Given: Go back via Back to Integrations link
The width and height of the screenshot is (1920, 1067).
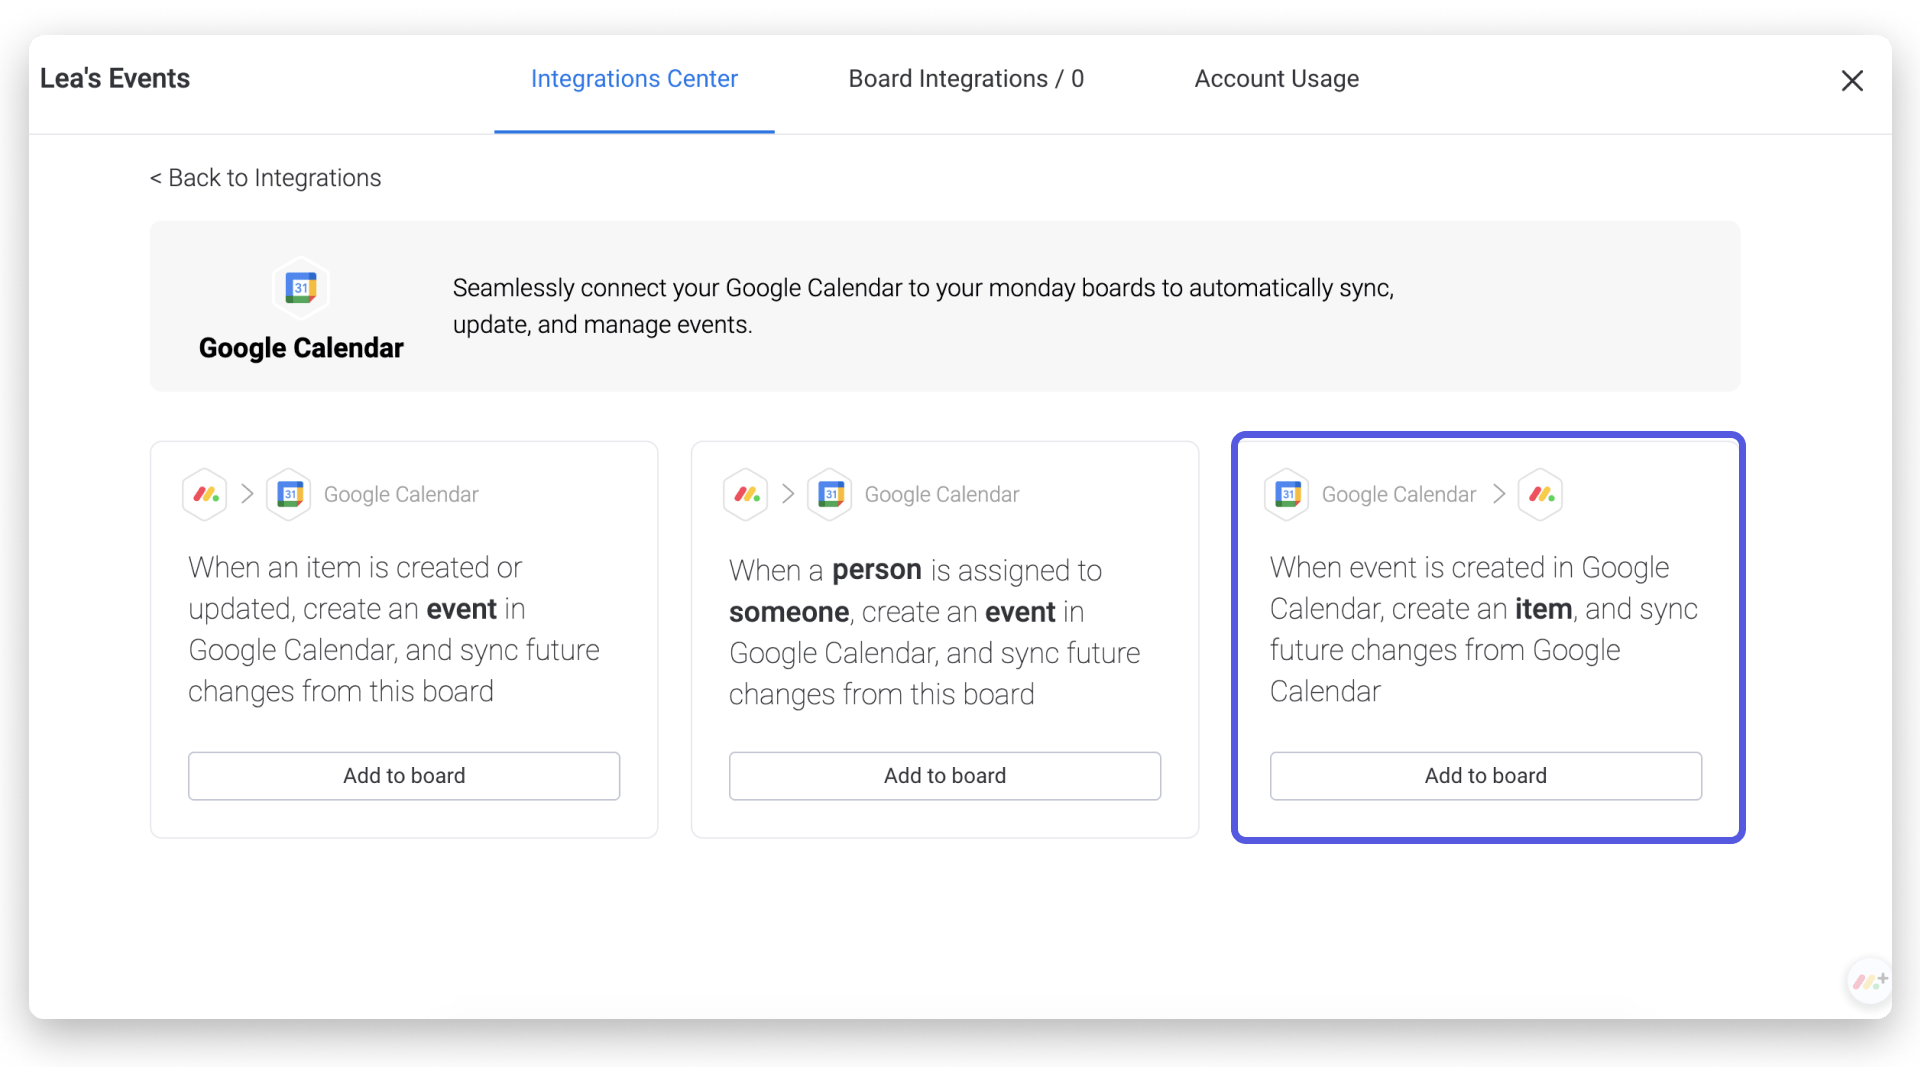Looking at the screenshot, I should click(x=266, y=178).
